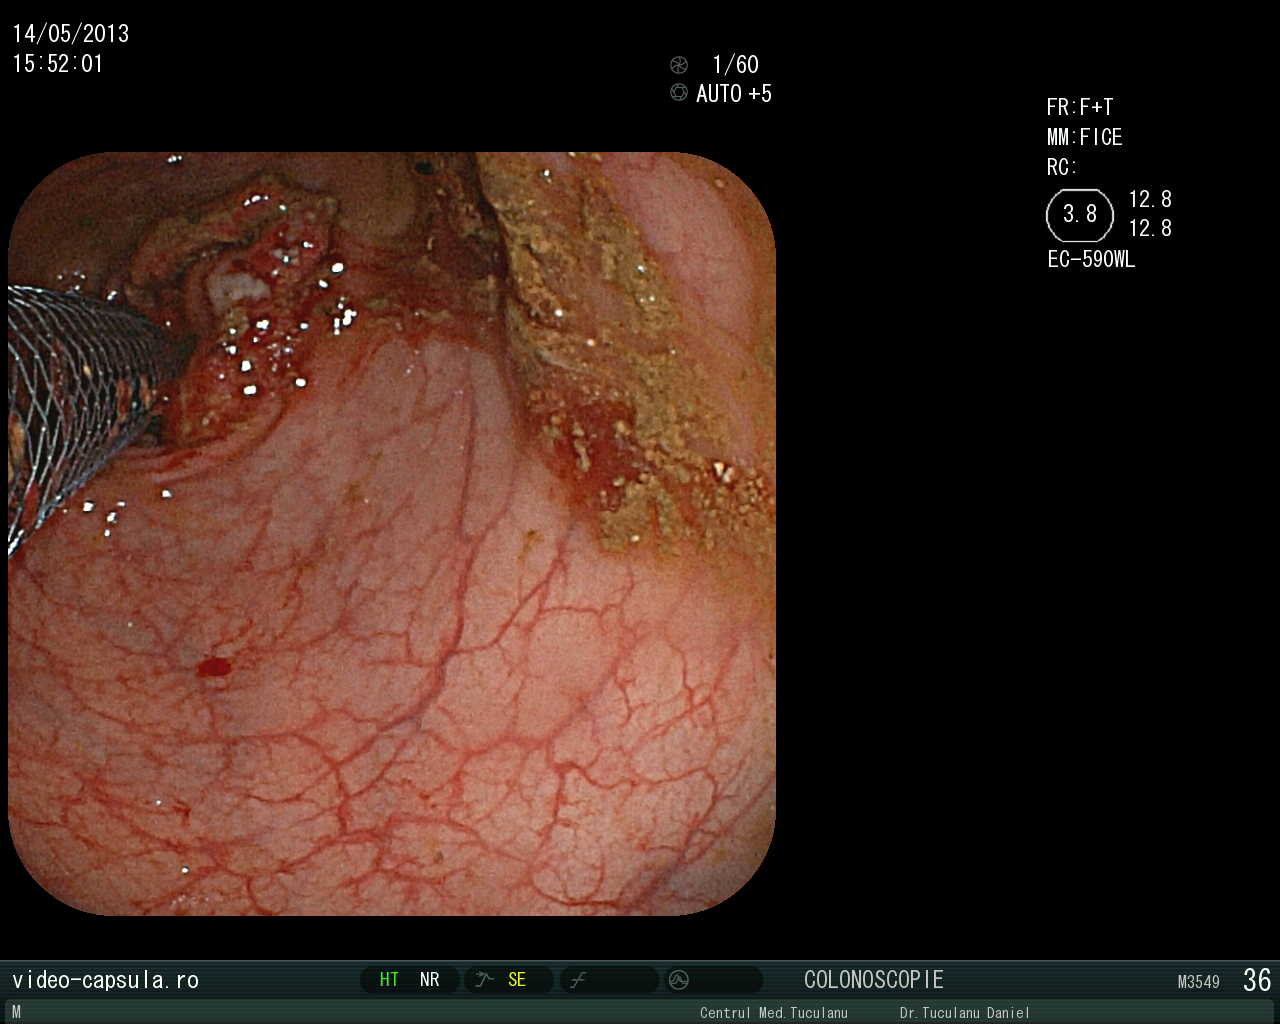The image size is (1280, 1024).
Task: Click Centrul Med.Tuculanu text
Action: click(774, 1013)
